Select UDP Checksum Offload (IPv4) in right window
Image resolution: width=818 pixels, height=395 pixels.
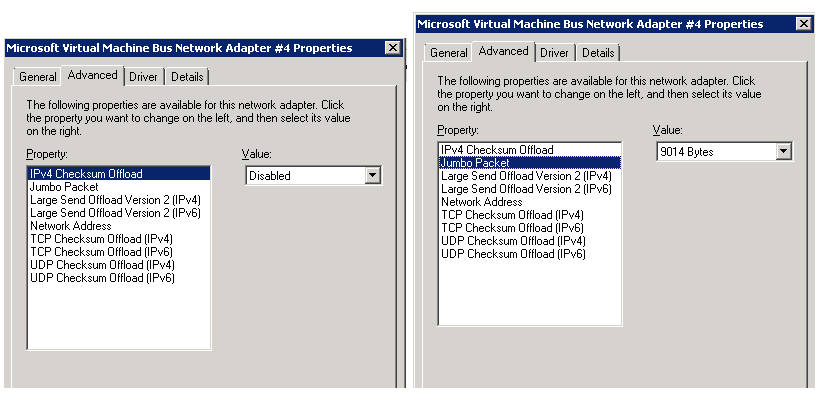(530, 241)
